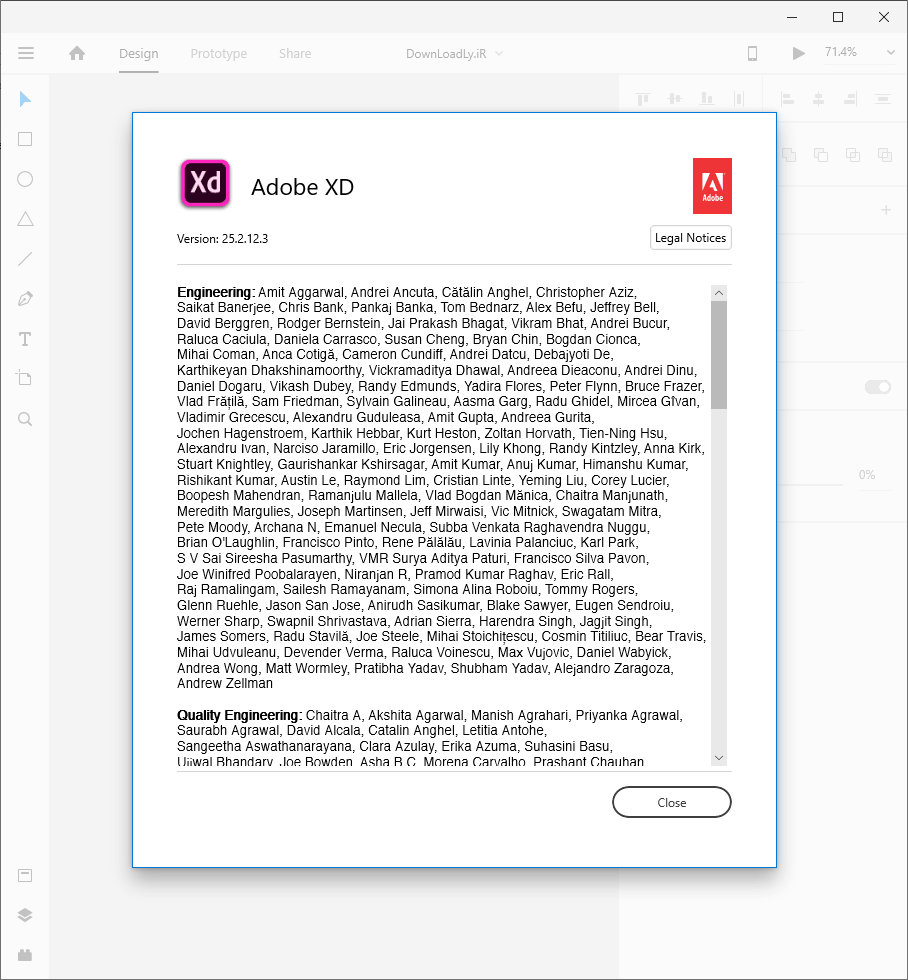Switch to the Prototype tab
Screen dimensions: 908x980
[x=219, y=54]
